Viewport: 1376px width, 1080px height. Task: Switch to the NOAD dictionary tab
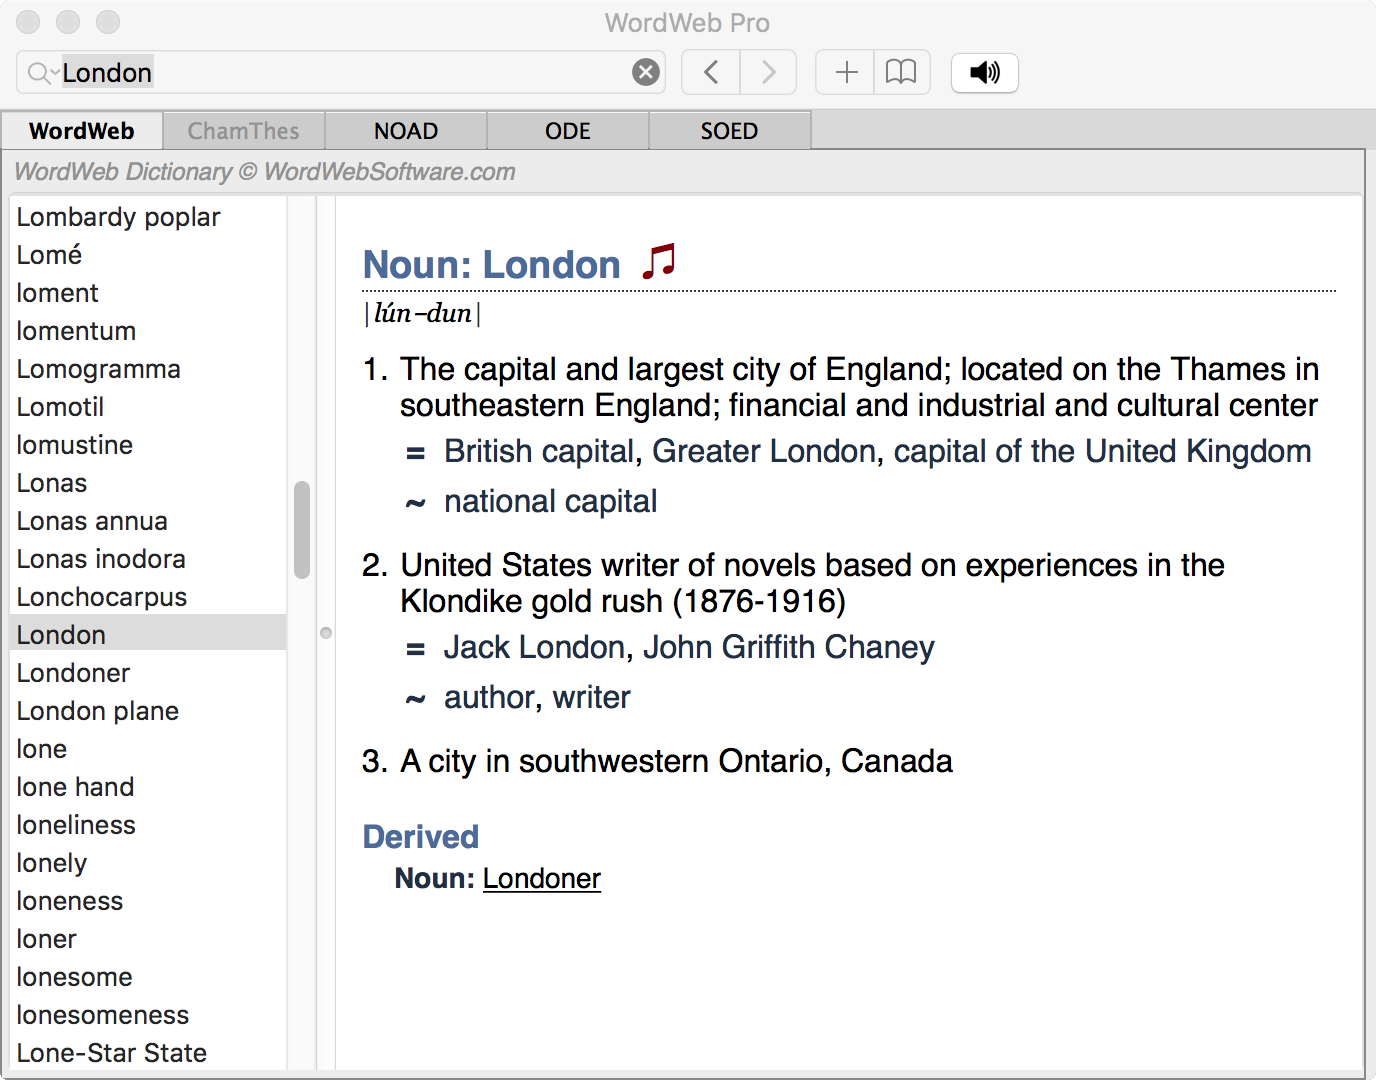point(405,130)
